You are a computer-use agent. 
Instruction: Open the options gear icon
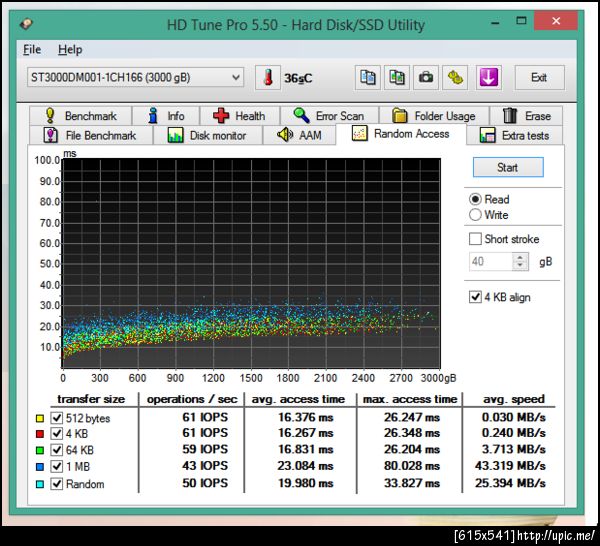point(455,78)
